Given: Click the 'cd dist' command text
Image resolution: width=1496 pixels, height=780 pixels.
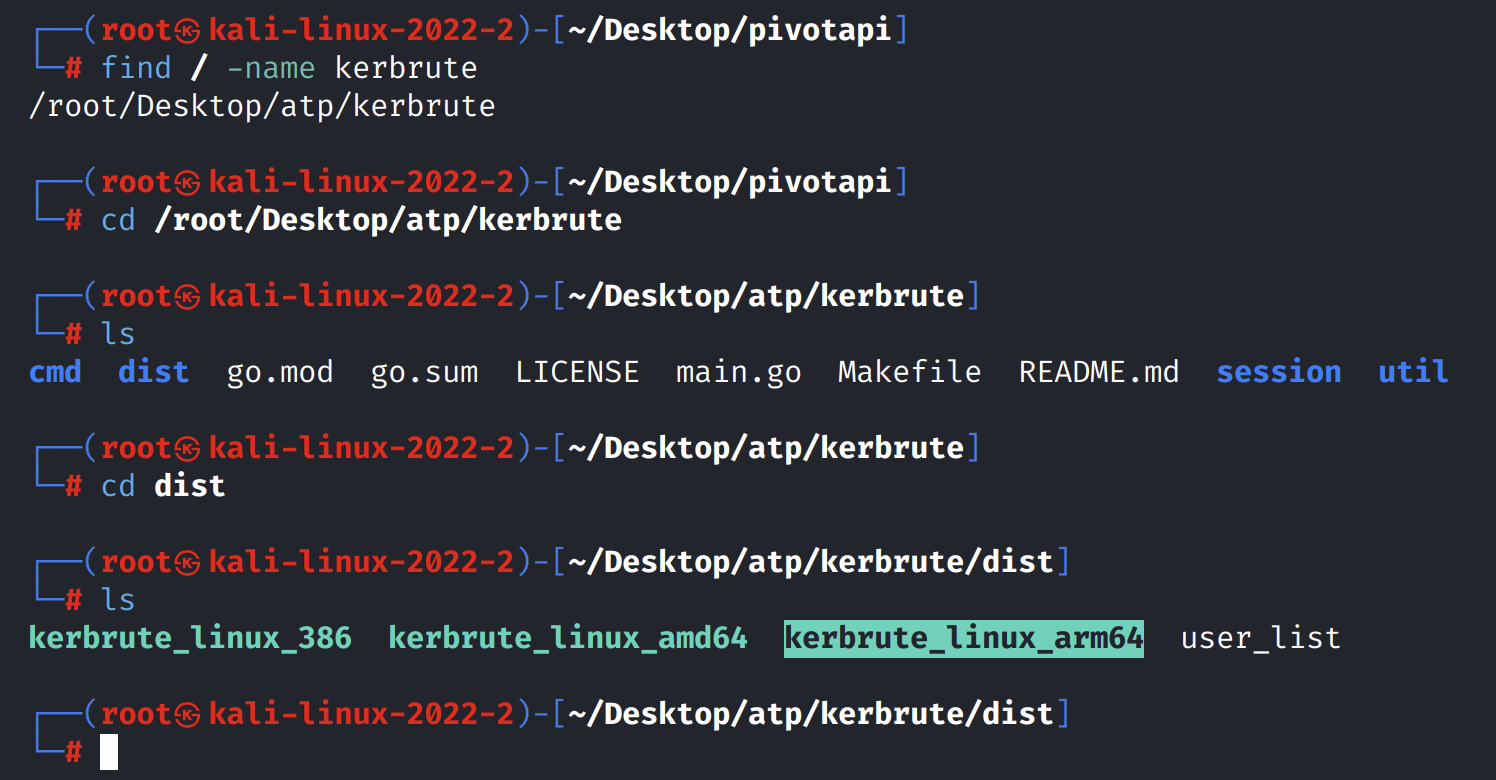Looking at the screenshot, I should 163,486.
